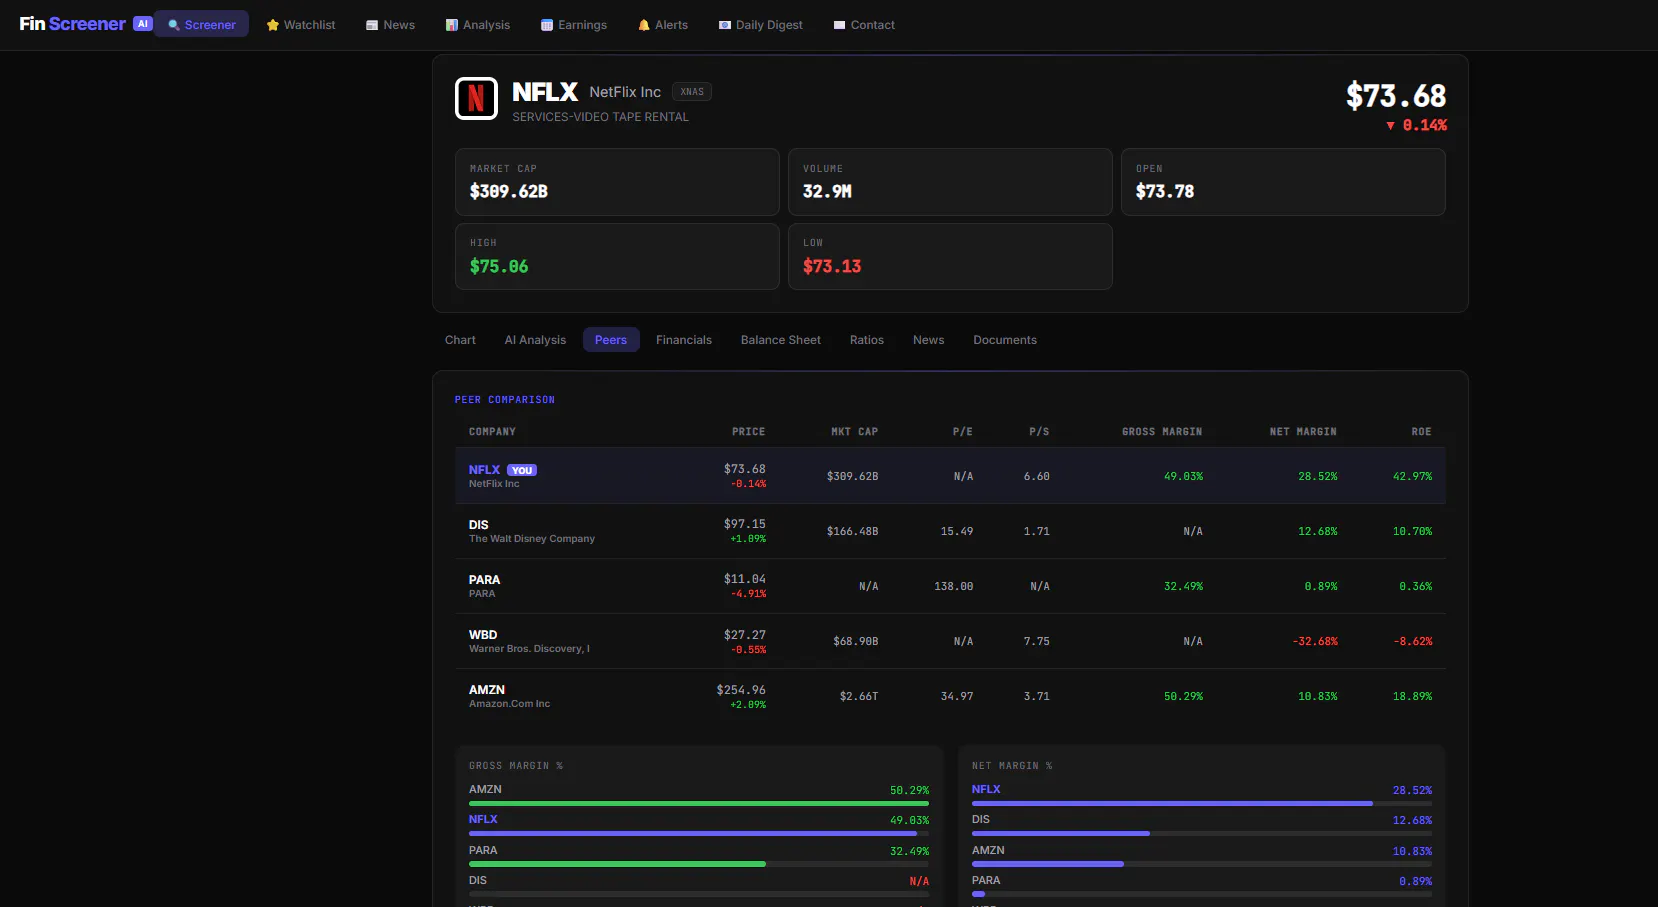Open the Watchlist page

(300, 24)
